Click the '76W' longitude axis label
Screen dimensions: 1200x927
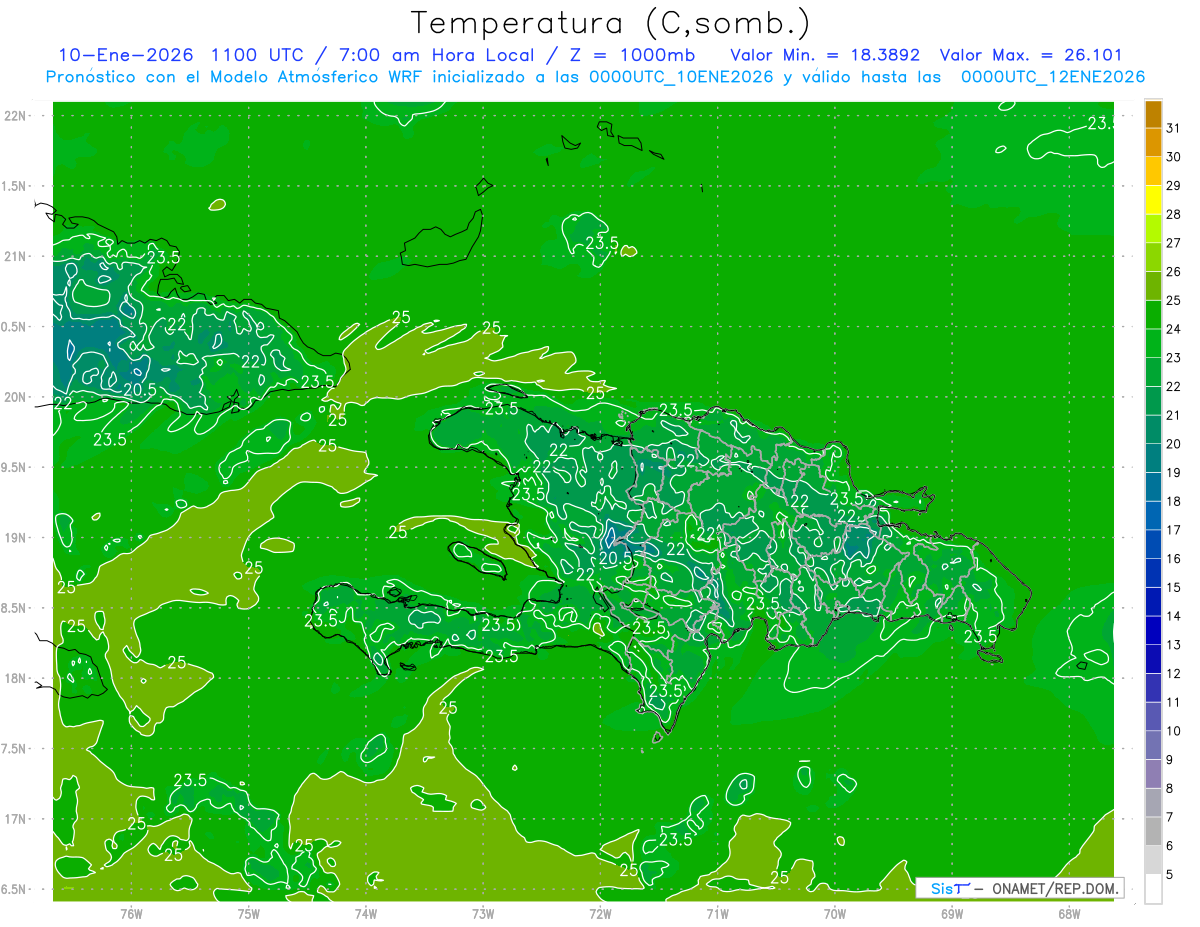pos(131,914)
